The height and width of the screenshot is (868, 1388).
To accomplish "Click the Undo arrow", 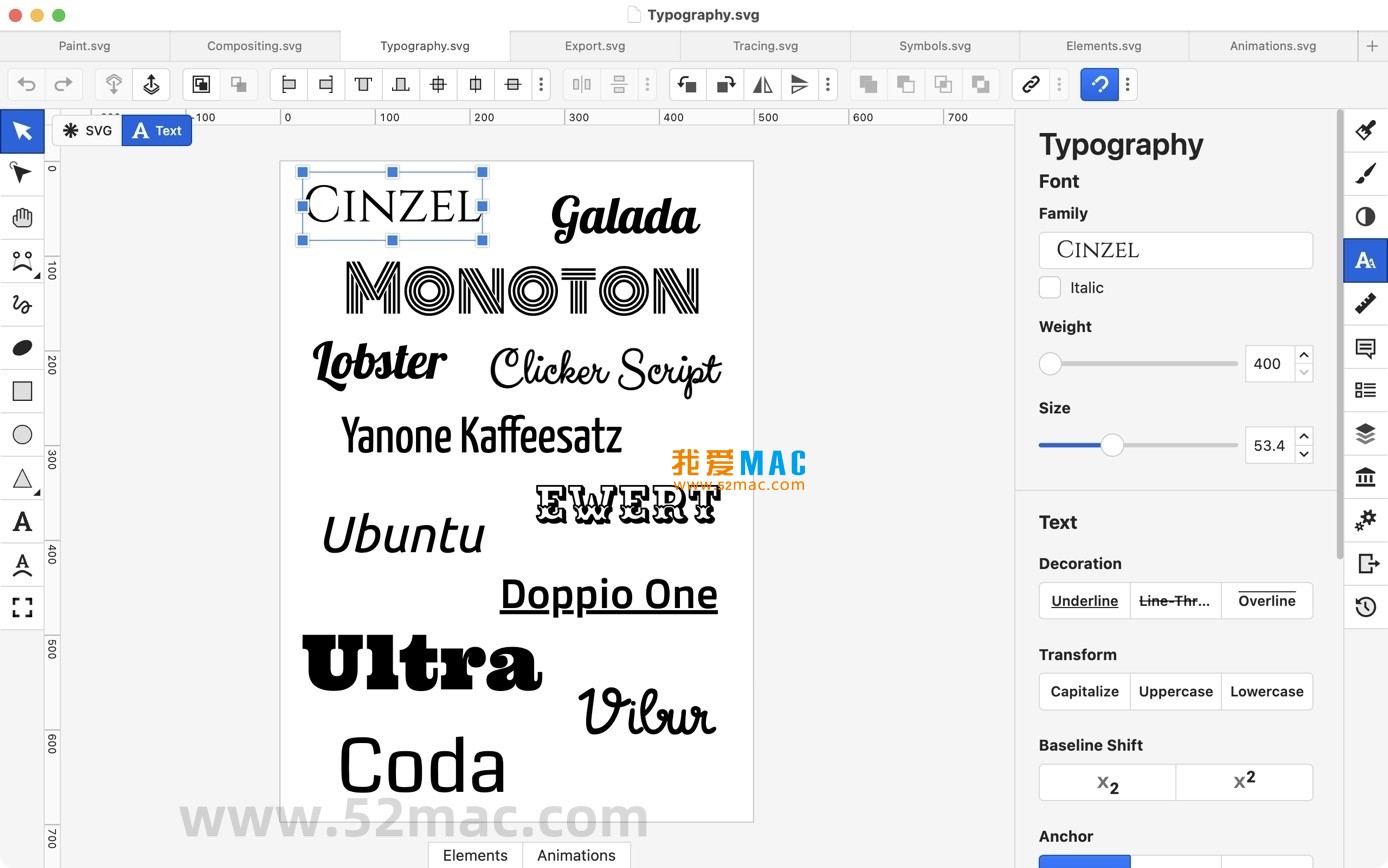I will tap(27, 85).
